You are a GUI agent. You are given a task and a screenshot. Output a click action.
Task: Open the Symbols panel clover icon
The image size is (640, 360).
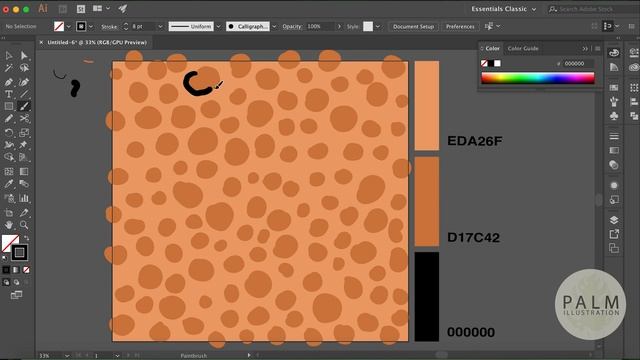click(x=614, y=116)
